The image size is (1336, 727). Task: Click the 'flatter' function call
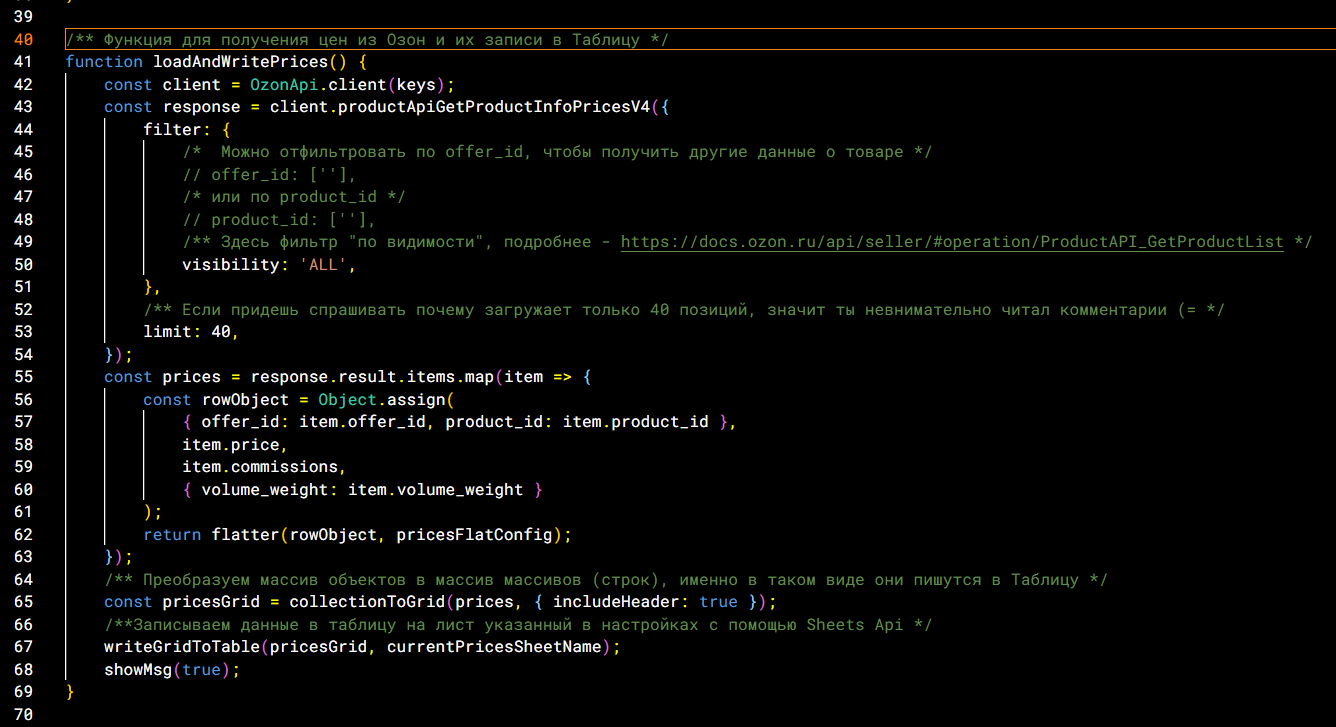click(x=246, y=535)
